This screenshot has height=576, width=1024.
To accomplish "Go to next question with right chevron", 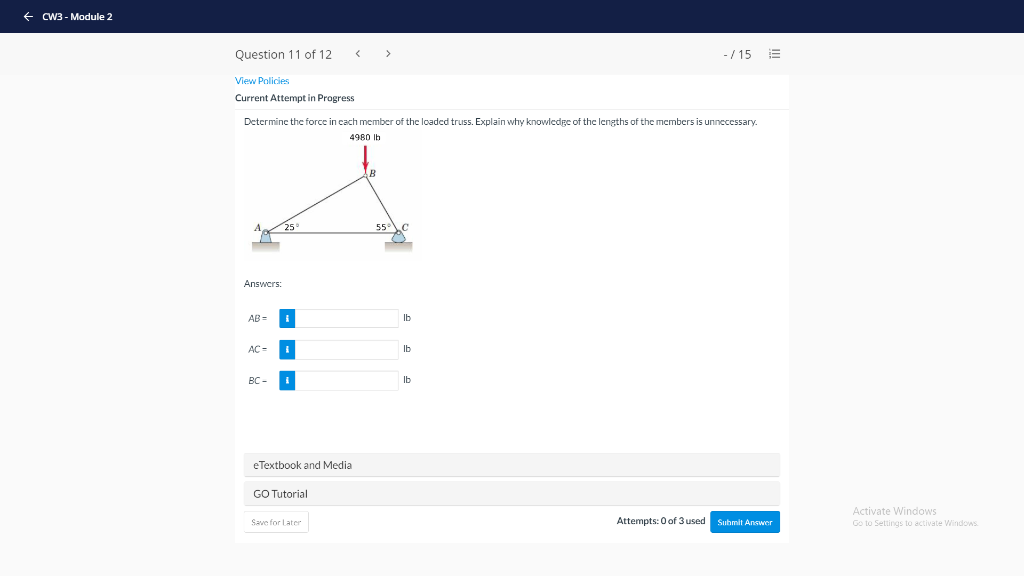I will coord(388,53).
